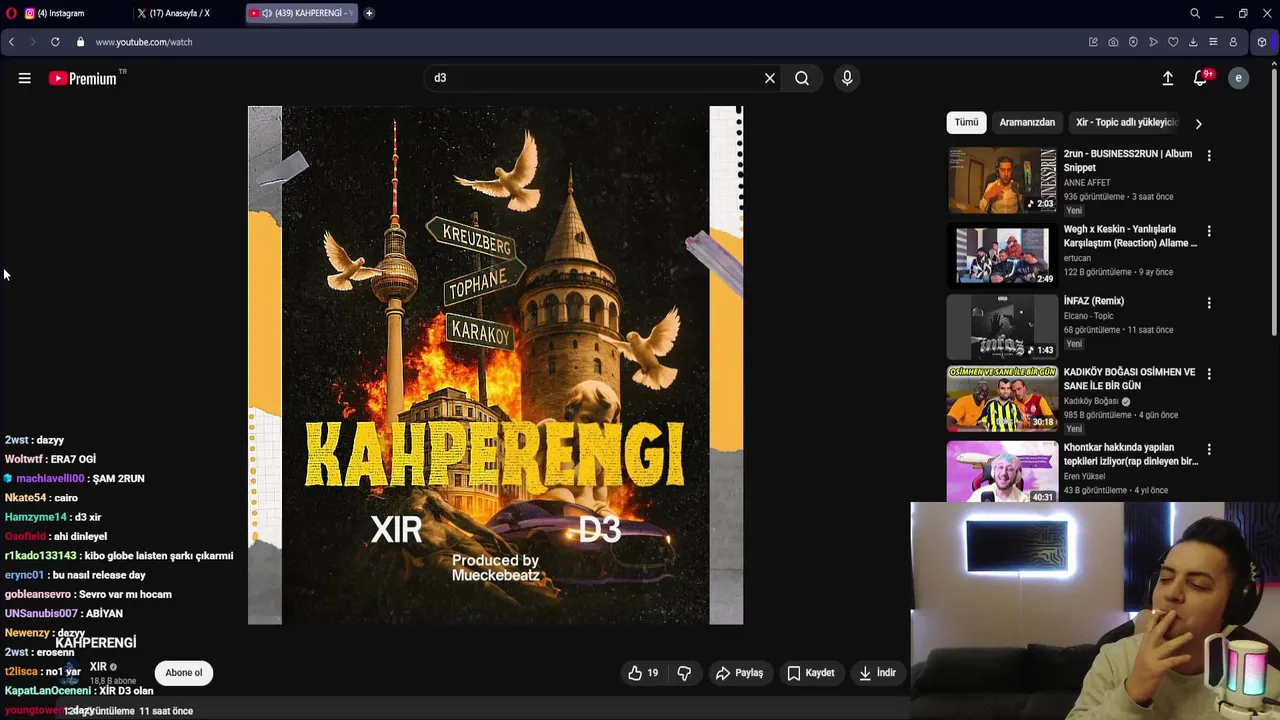Open the browser downloads icon
This screenshot has height=720, width=1280.
coord(1193,42)
